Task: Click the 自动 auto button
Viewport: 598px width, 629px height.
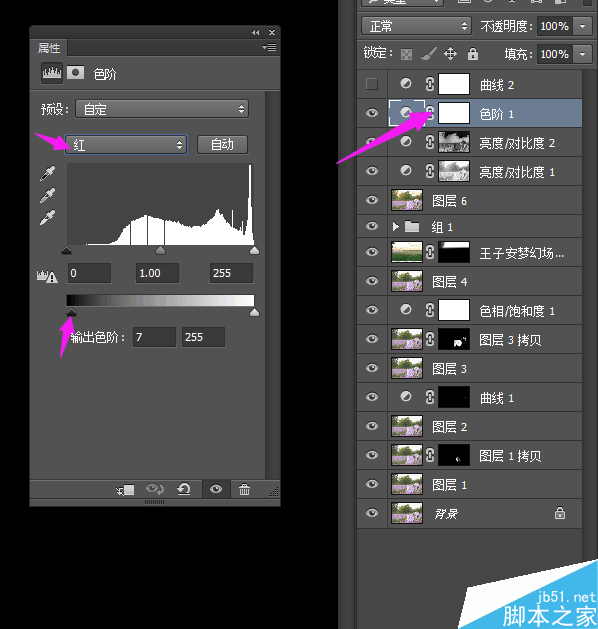Action: pos(222,144)
